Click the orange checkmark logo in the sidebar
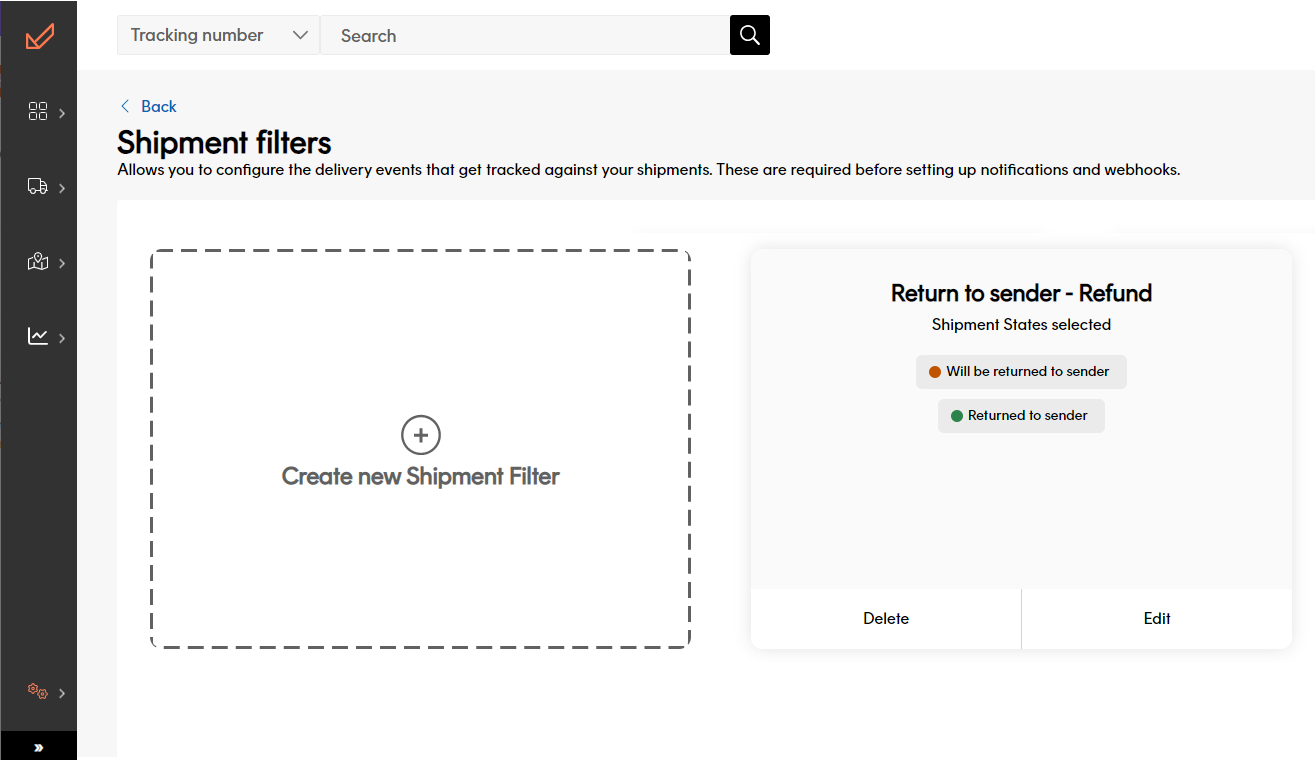 pyautogui.click(x=39, y=36)
